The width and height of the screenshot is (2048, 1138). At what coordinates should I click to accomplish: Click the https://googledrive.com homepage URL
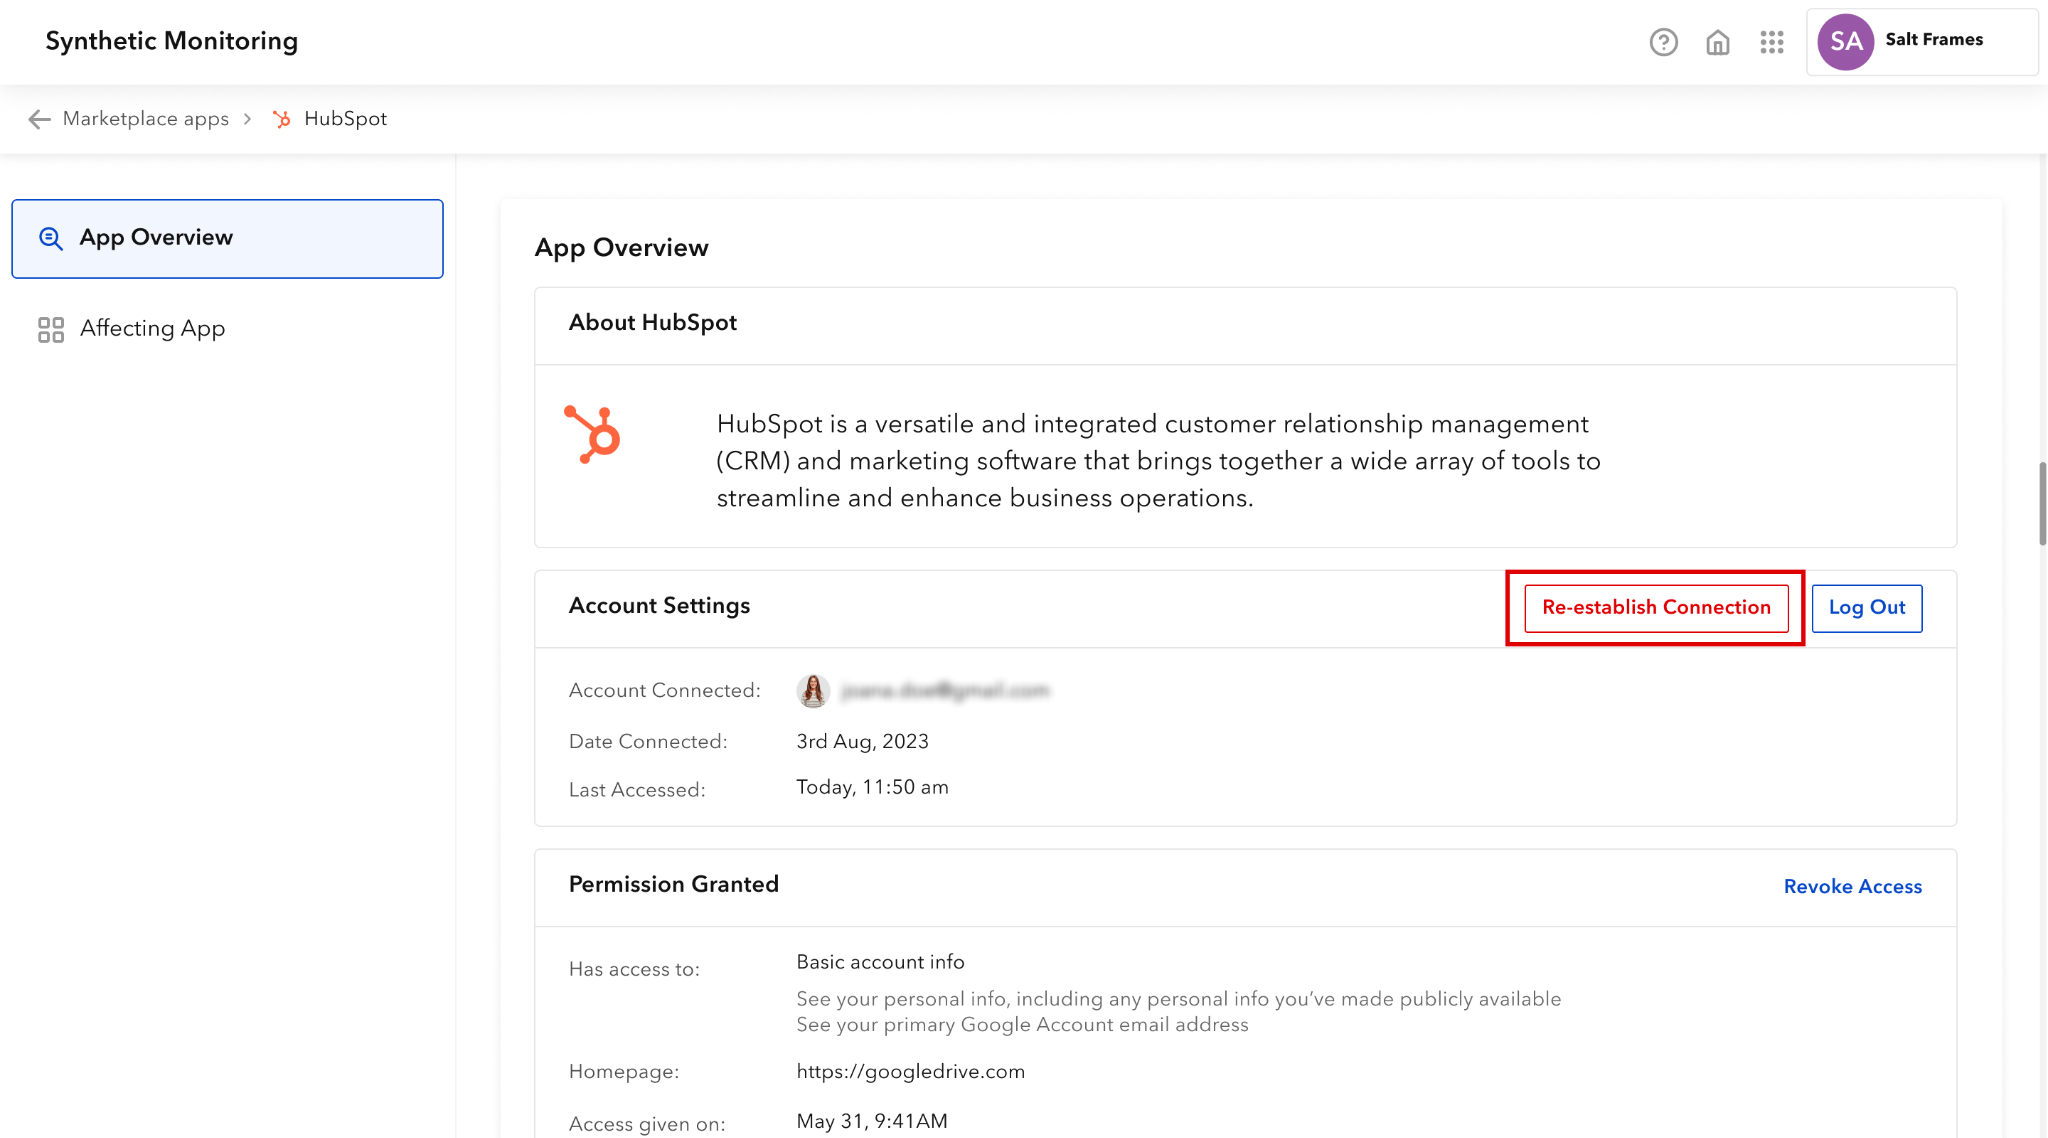point(910,1071)
